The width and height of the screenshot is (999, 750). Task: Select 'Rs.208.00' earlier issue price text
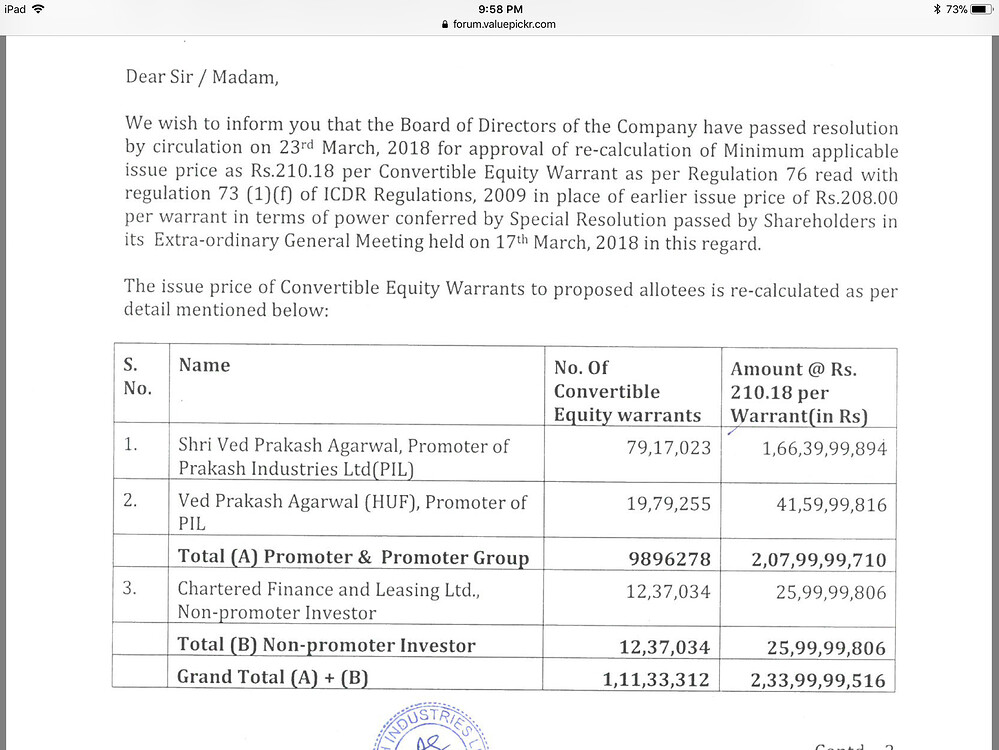point(856,198)
